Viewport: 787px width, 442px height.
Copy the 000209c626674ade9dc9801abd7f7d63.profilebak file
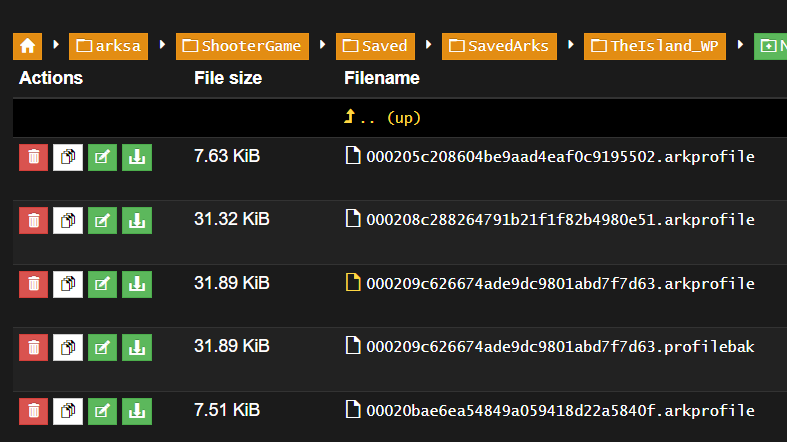point(68,347)
